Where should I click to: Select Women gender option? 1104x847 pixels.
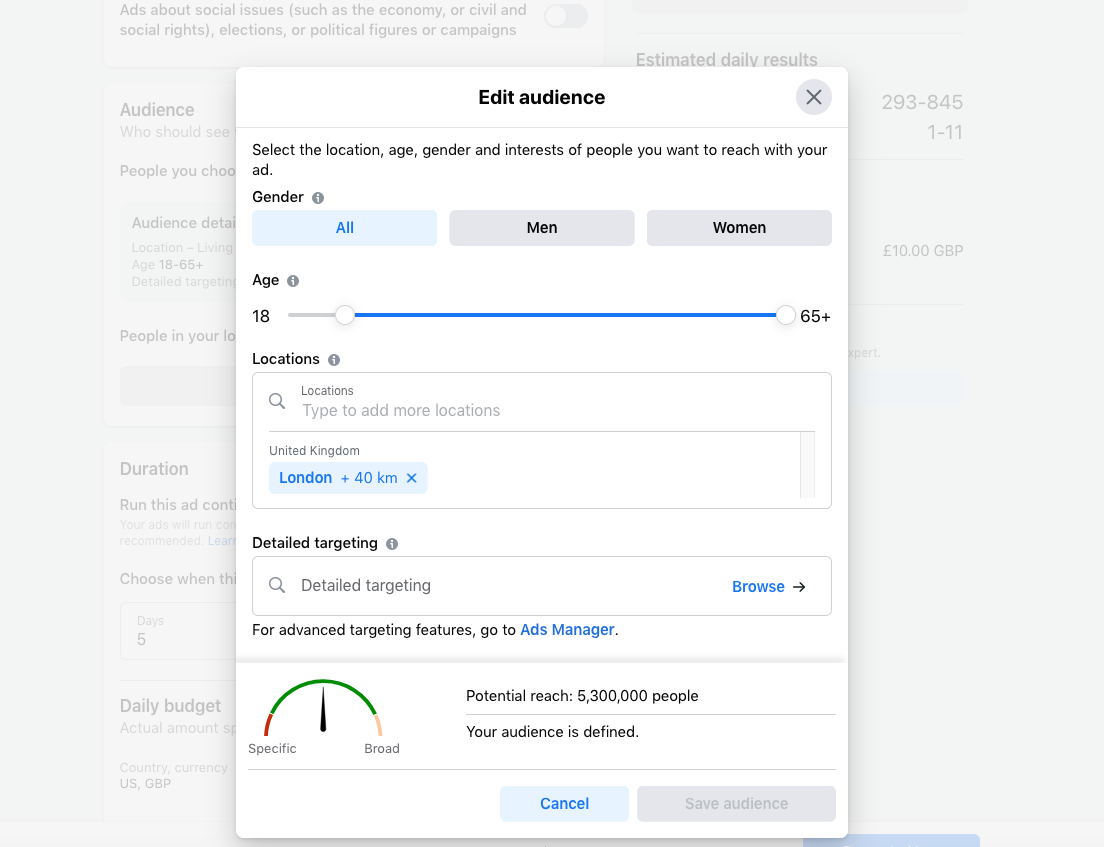point(739,228)
